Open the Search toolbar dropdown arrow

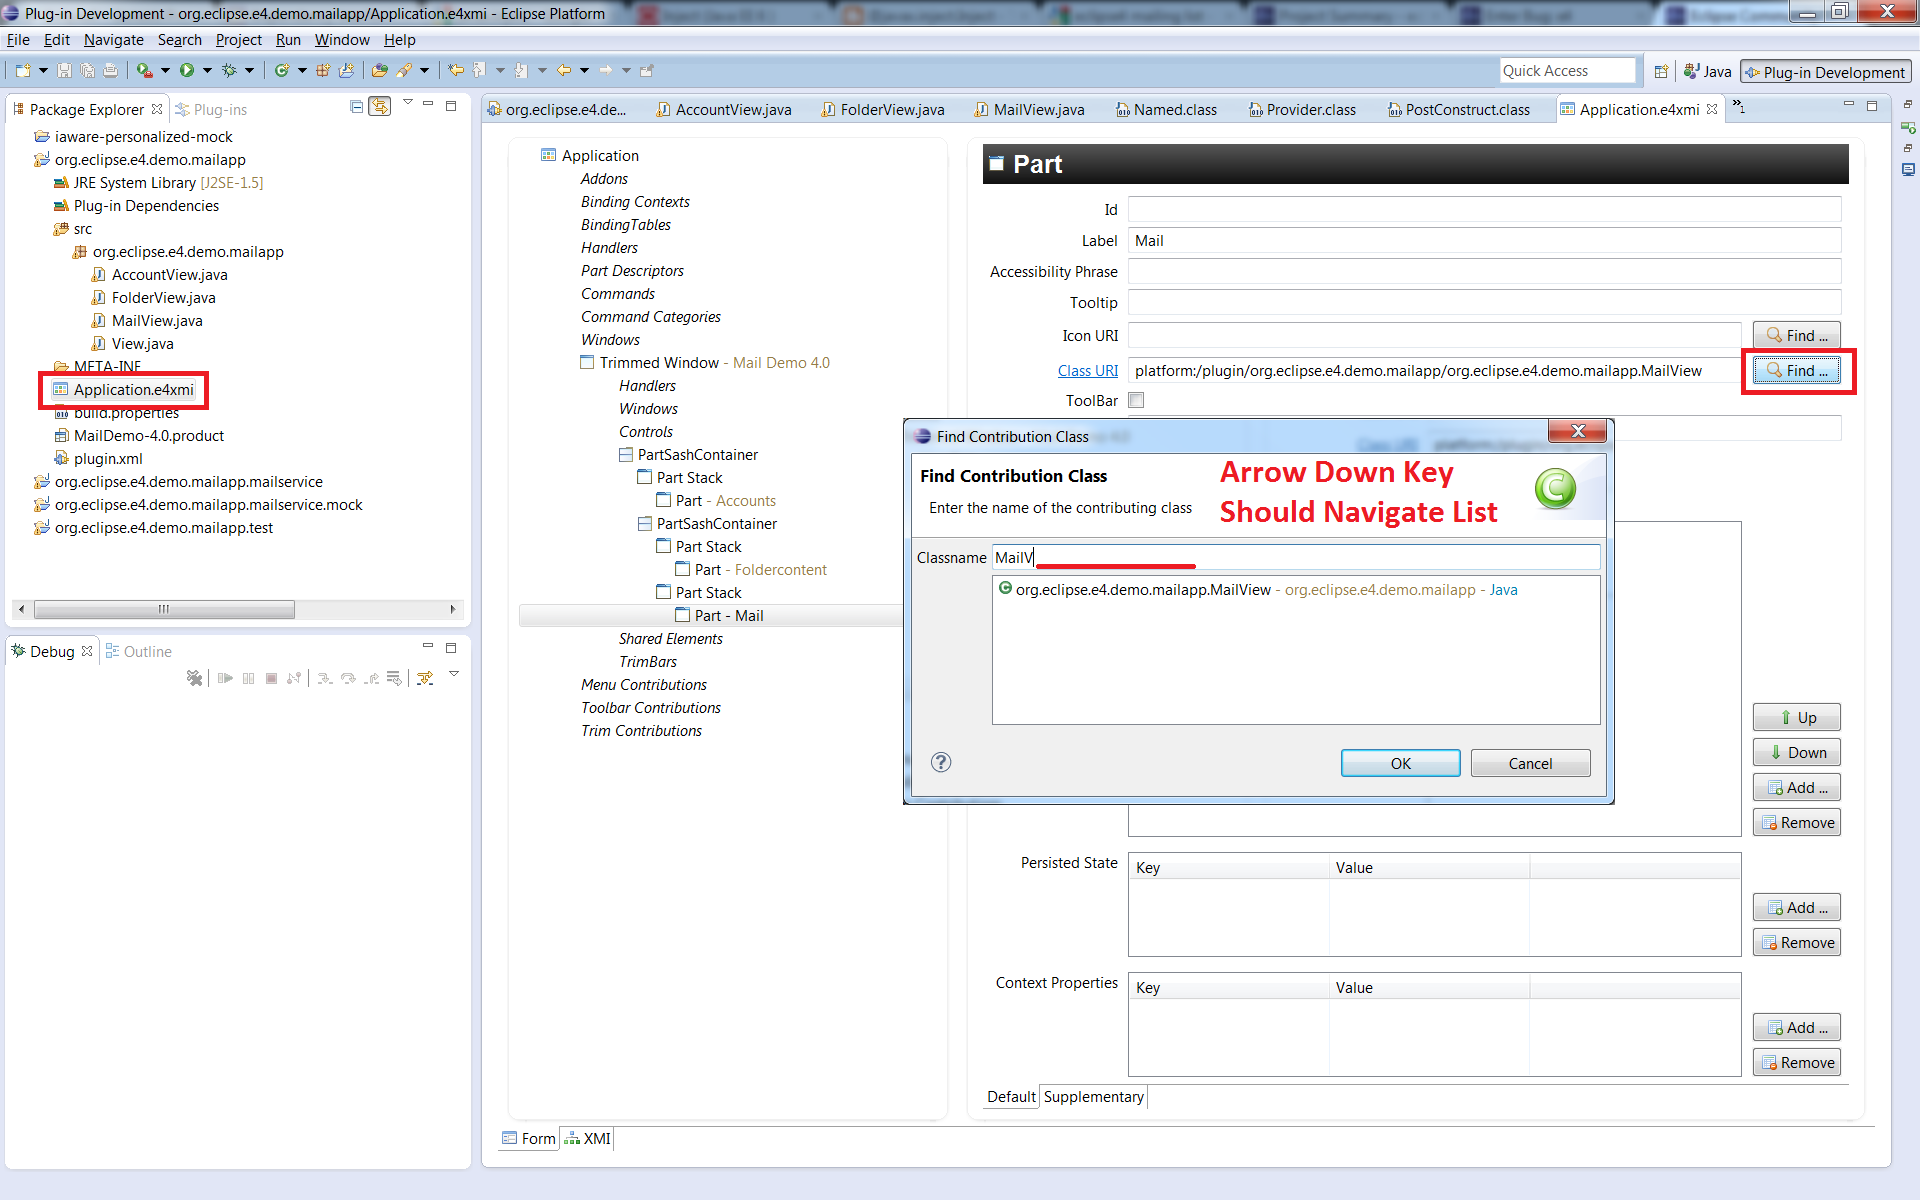(424, 70)
